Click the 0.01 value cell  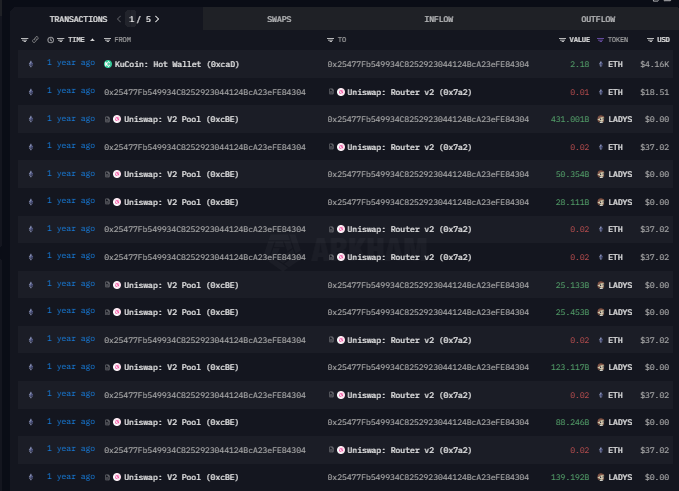(x=579, y=92)
